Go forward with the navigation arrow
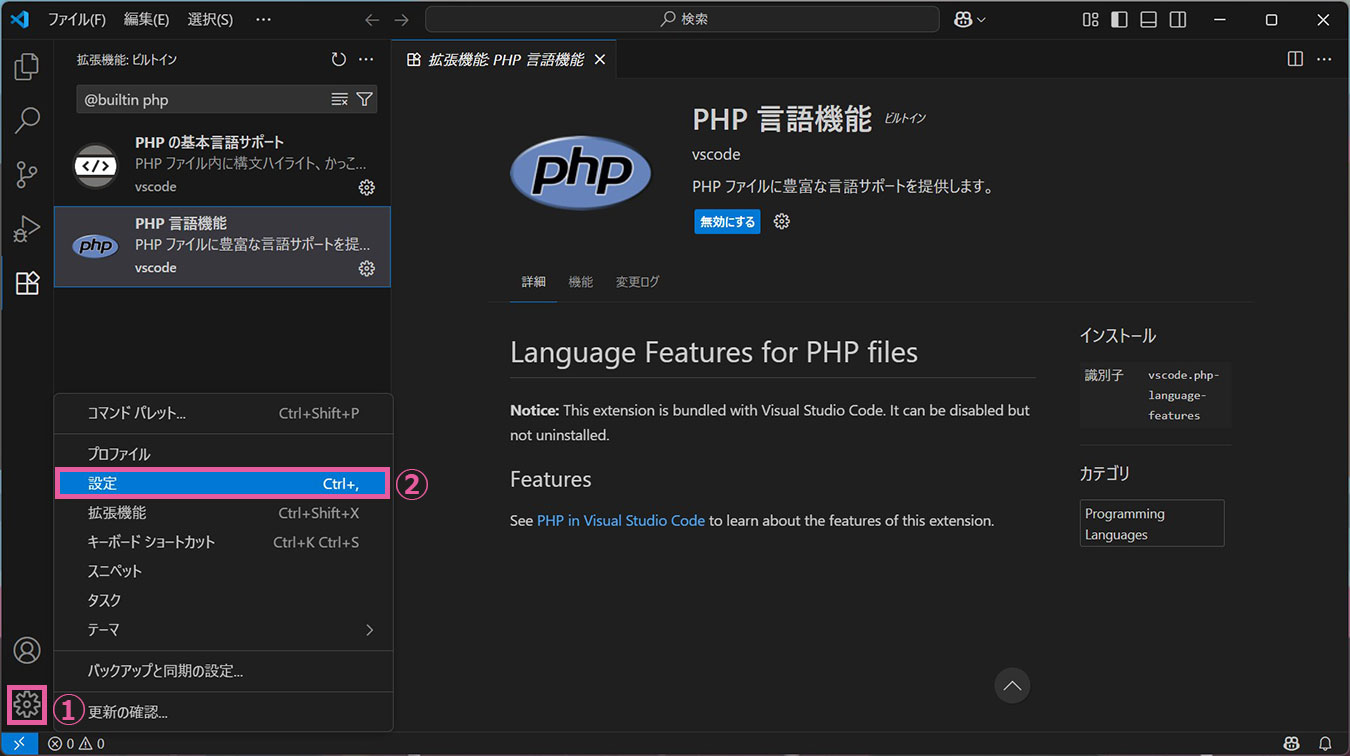This screenshot has width=1350, height=756. [401, 20]
